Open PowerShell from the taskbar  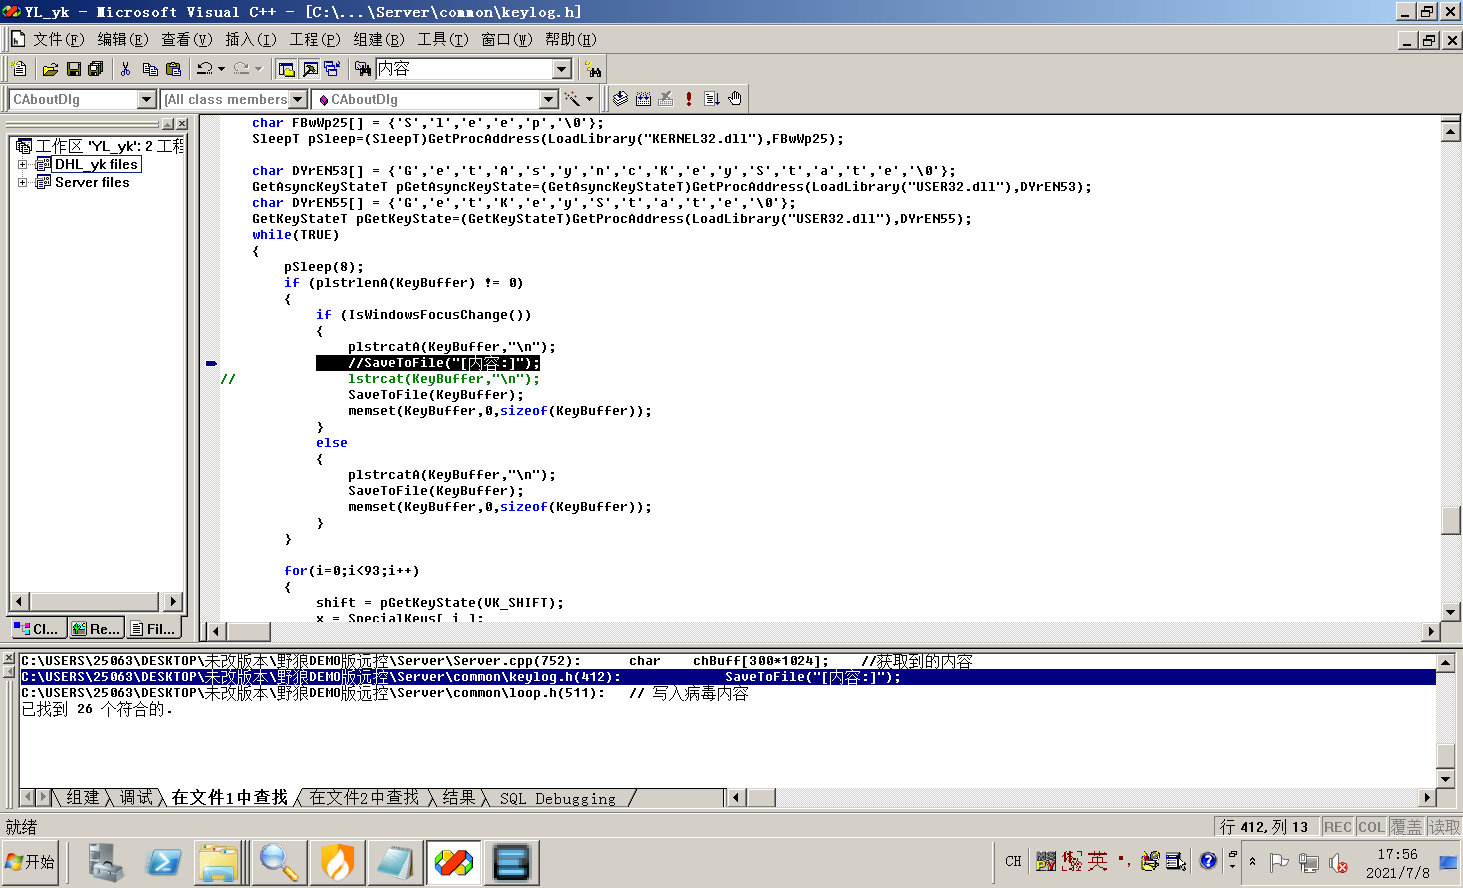(x=163, y=862)
